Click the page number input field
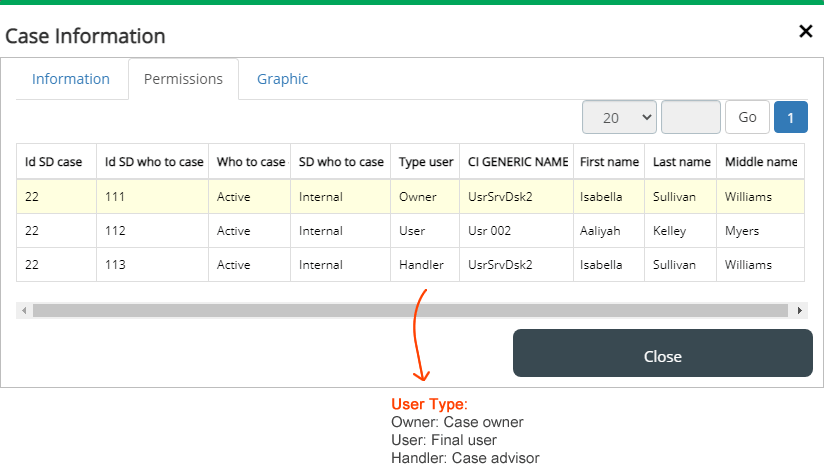This screenshot has width=824, height=464. tap(691, 117)
